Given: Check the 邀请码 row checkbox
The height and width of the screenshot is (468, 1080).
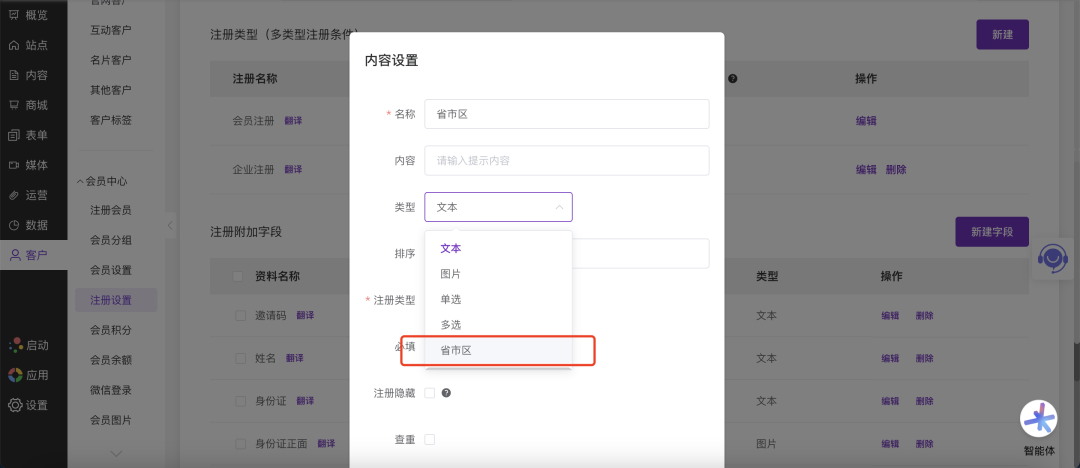Looking at the screenshot, I should (x=240, y=315).
